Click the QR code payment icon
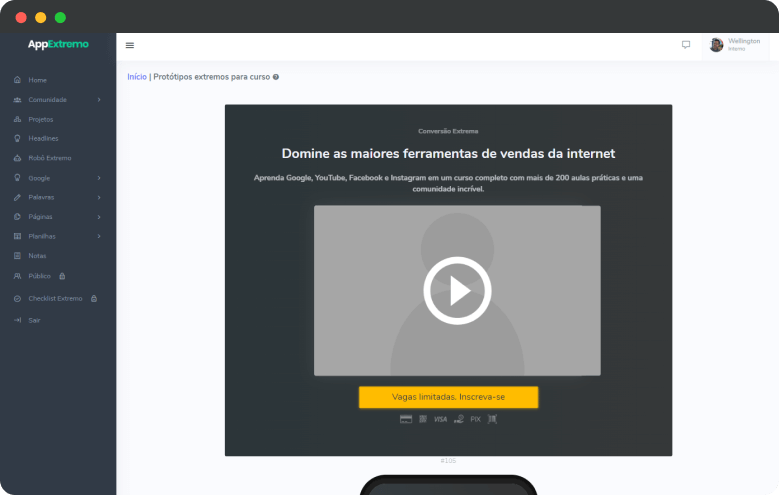The height and width of the screenshot is (496, 779). [x=423, y=419]
